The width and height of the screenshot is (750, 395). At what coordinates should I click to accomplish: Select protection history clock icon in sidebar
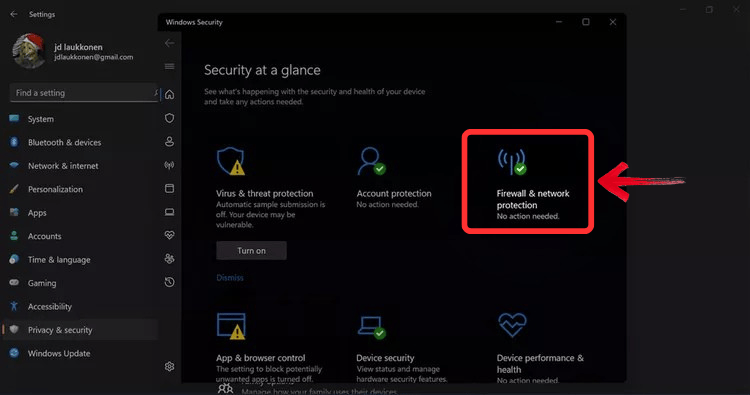point(169,282)
